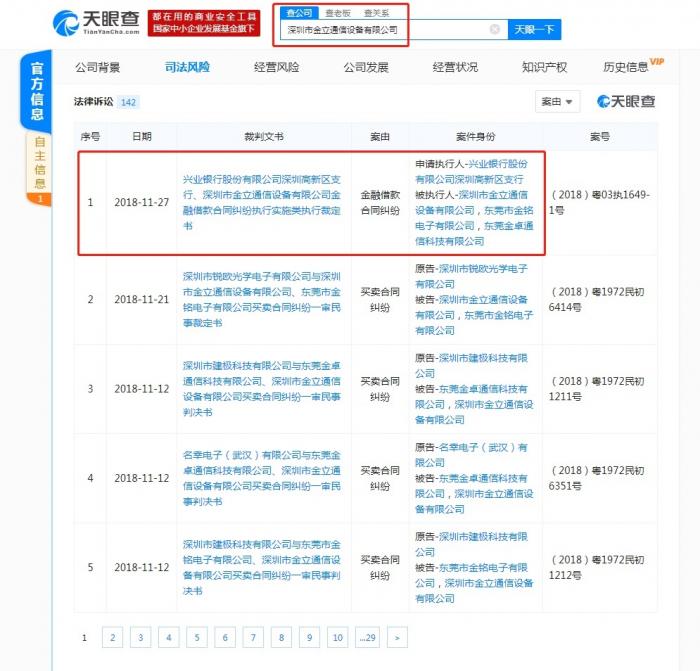
Task: Select the 查公司 search tab
Action: [x=298, y=13]
